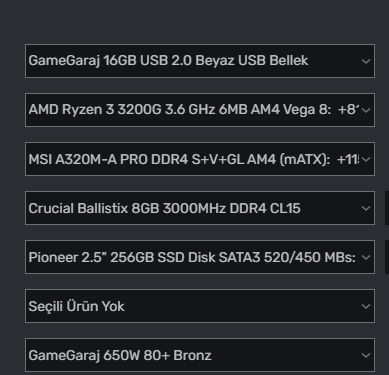This screenshot has width=389, height=375.
Task: Click the chevron on 650W power supply row
Action: point(366,355)
